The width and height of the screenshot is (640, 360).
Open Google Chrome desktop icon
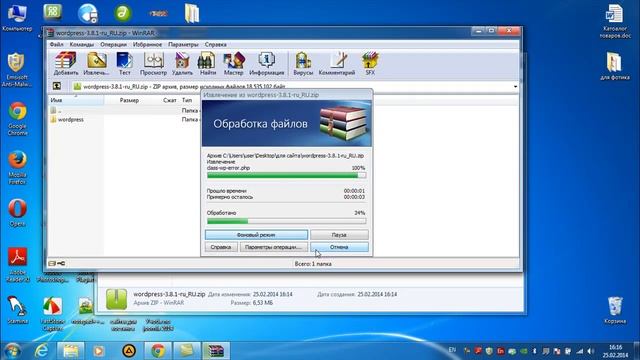pos(18,118)
